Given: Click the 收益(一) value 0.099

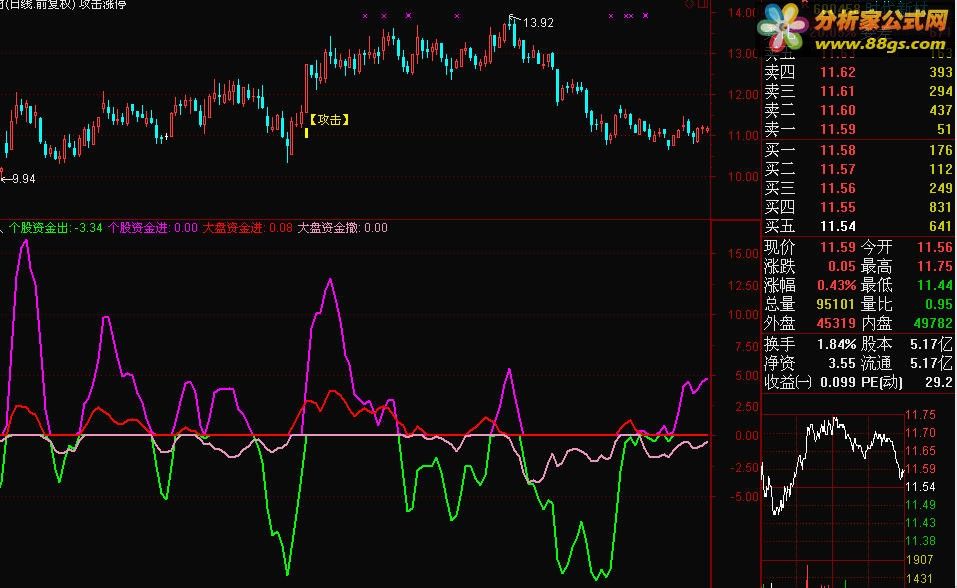Looking at the screenshot, I should [838, 382].
